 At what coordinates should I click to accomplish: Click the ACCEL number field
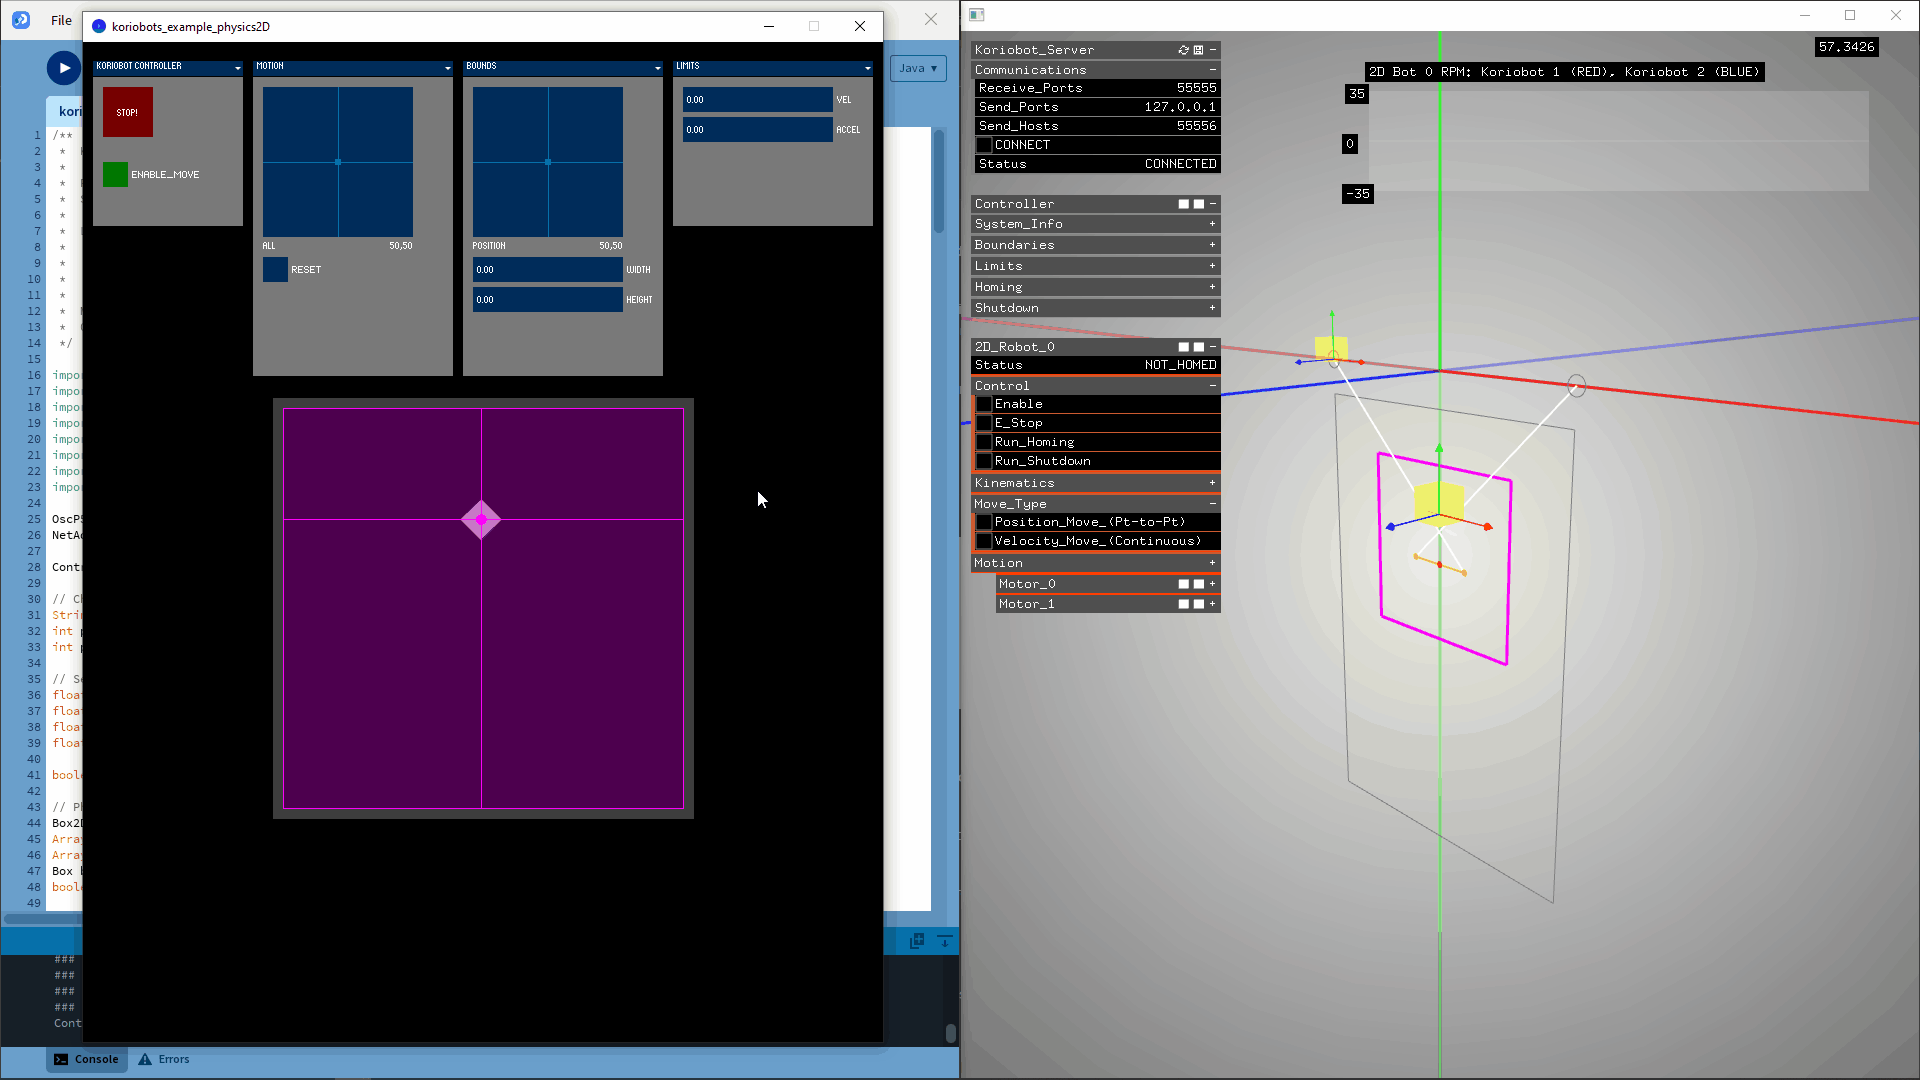(758, 130)
